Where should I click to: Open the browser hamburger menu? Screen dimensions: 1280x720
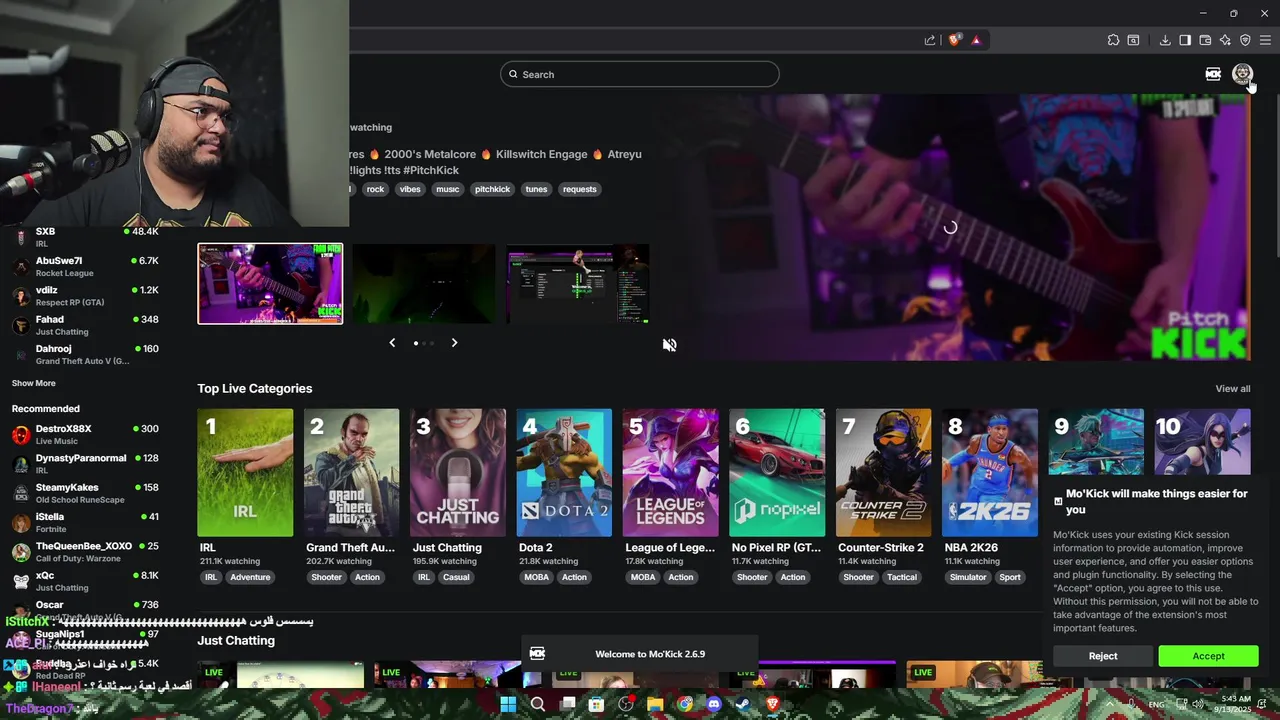[x=1265, y=40]
